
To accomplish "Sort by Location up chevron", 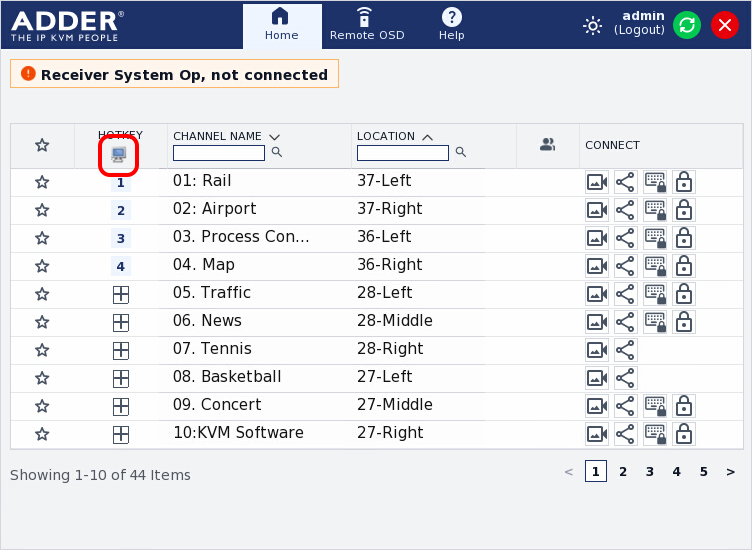I will (x=427, y=137).
